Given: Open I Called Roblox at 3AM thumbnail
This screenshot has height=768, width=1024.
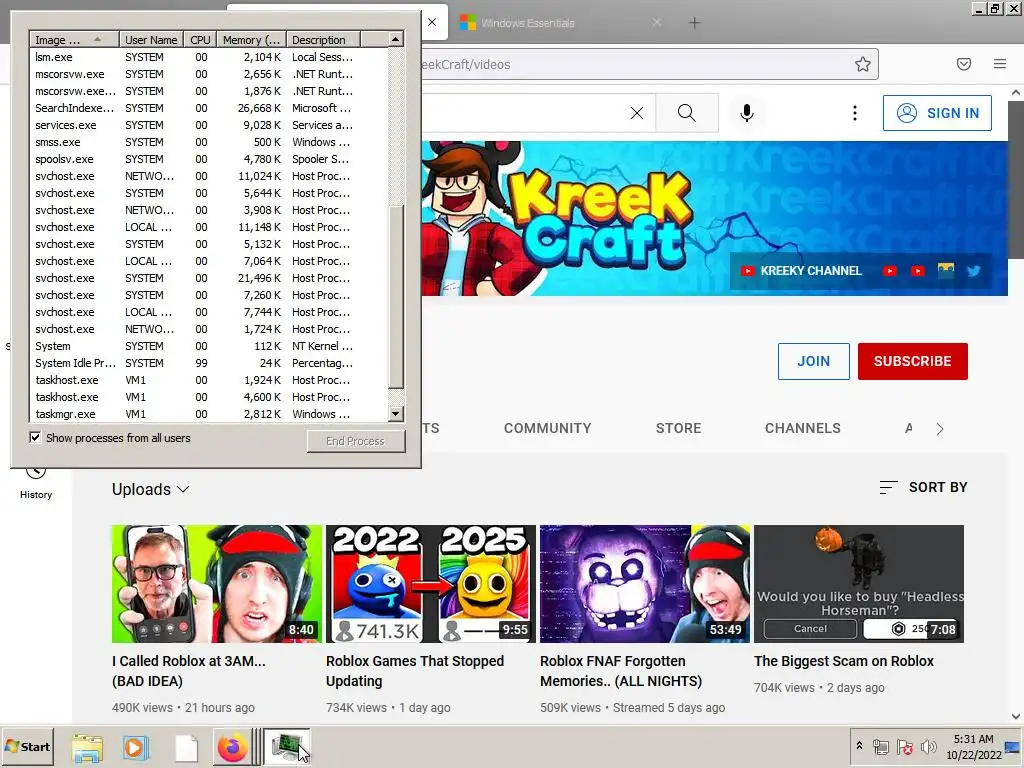Looking at the screenshot, I should pyautogui.click(x=217, y=584).
